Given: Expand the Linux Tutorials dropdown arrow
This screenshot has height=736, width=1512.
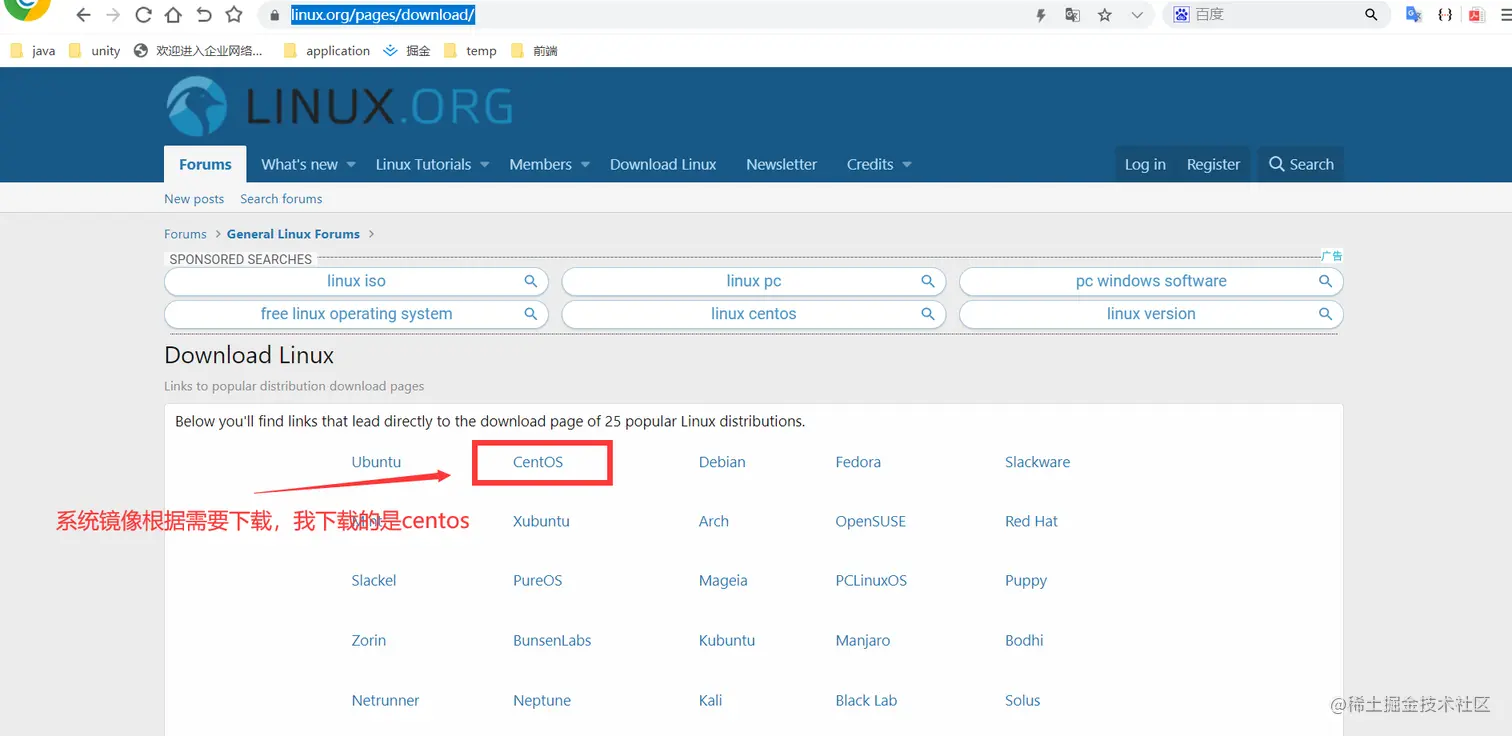Looking at the screenshot, I should [x=484, y=165].
